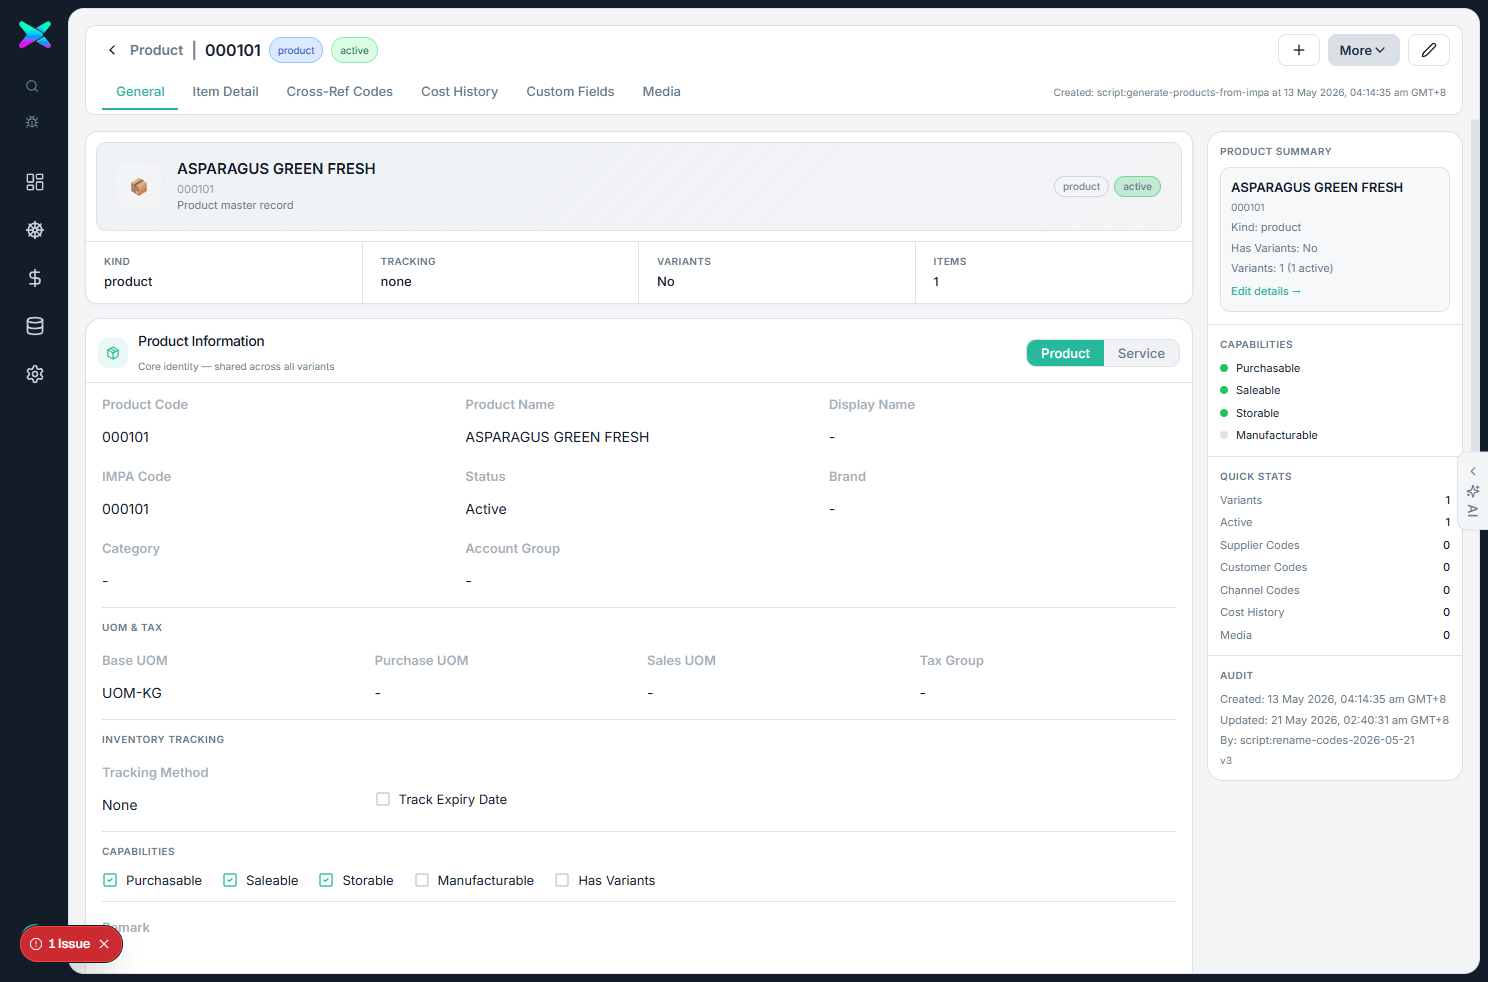
Task: Enable the Manufacturable checkbox
Action: pyautogui.click(x=422, y=880)
